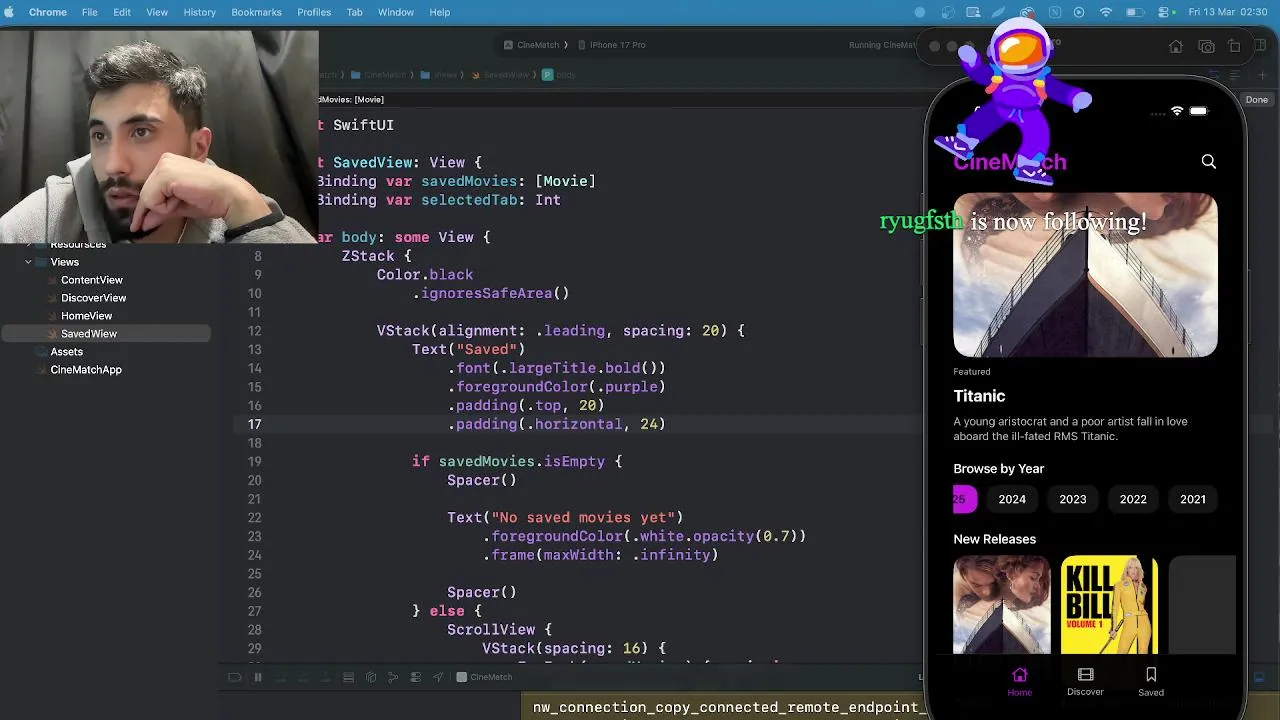Open the View menu
Image resolution: width=1280 pixels, height=720 pixels.
coord(157,12)
